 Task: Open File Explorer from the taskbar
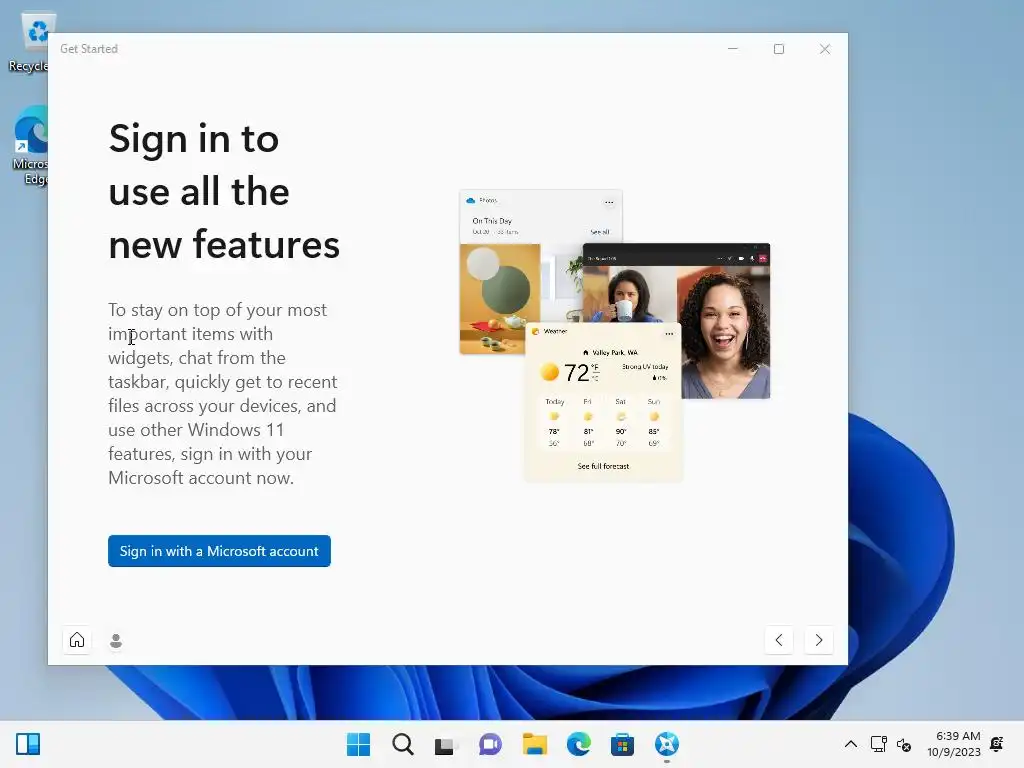click(x=534, y=744)
